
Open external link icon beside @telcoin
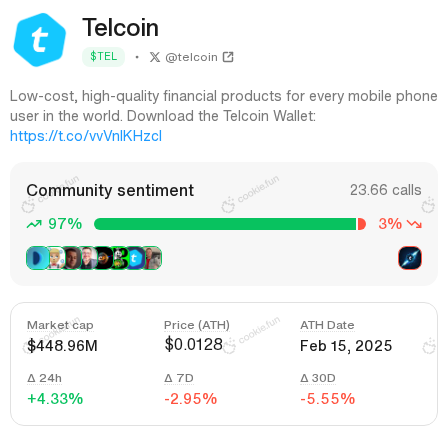(x=228, y=57)
